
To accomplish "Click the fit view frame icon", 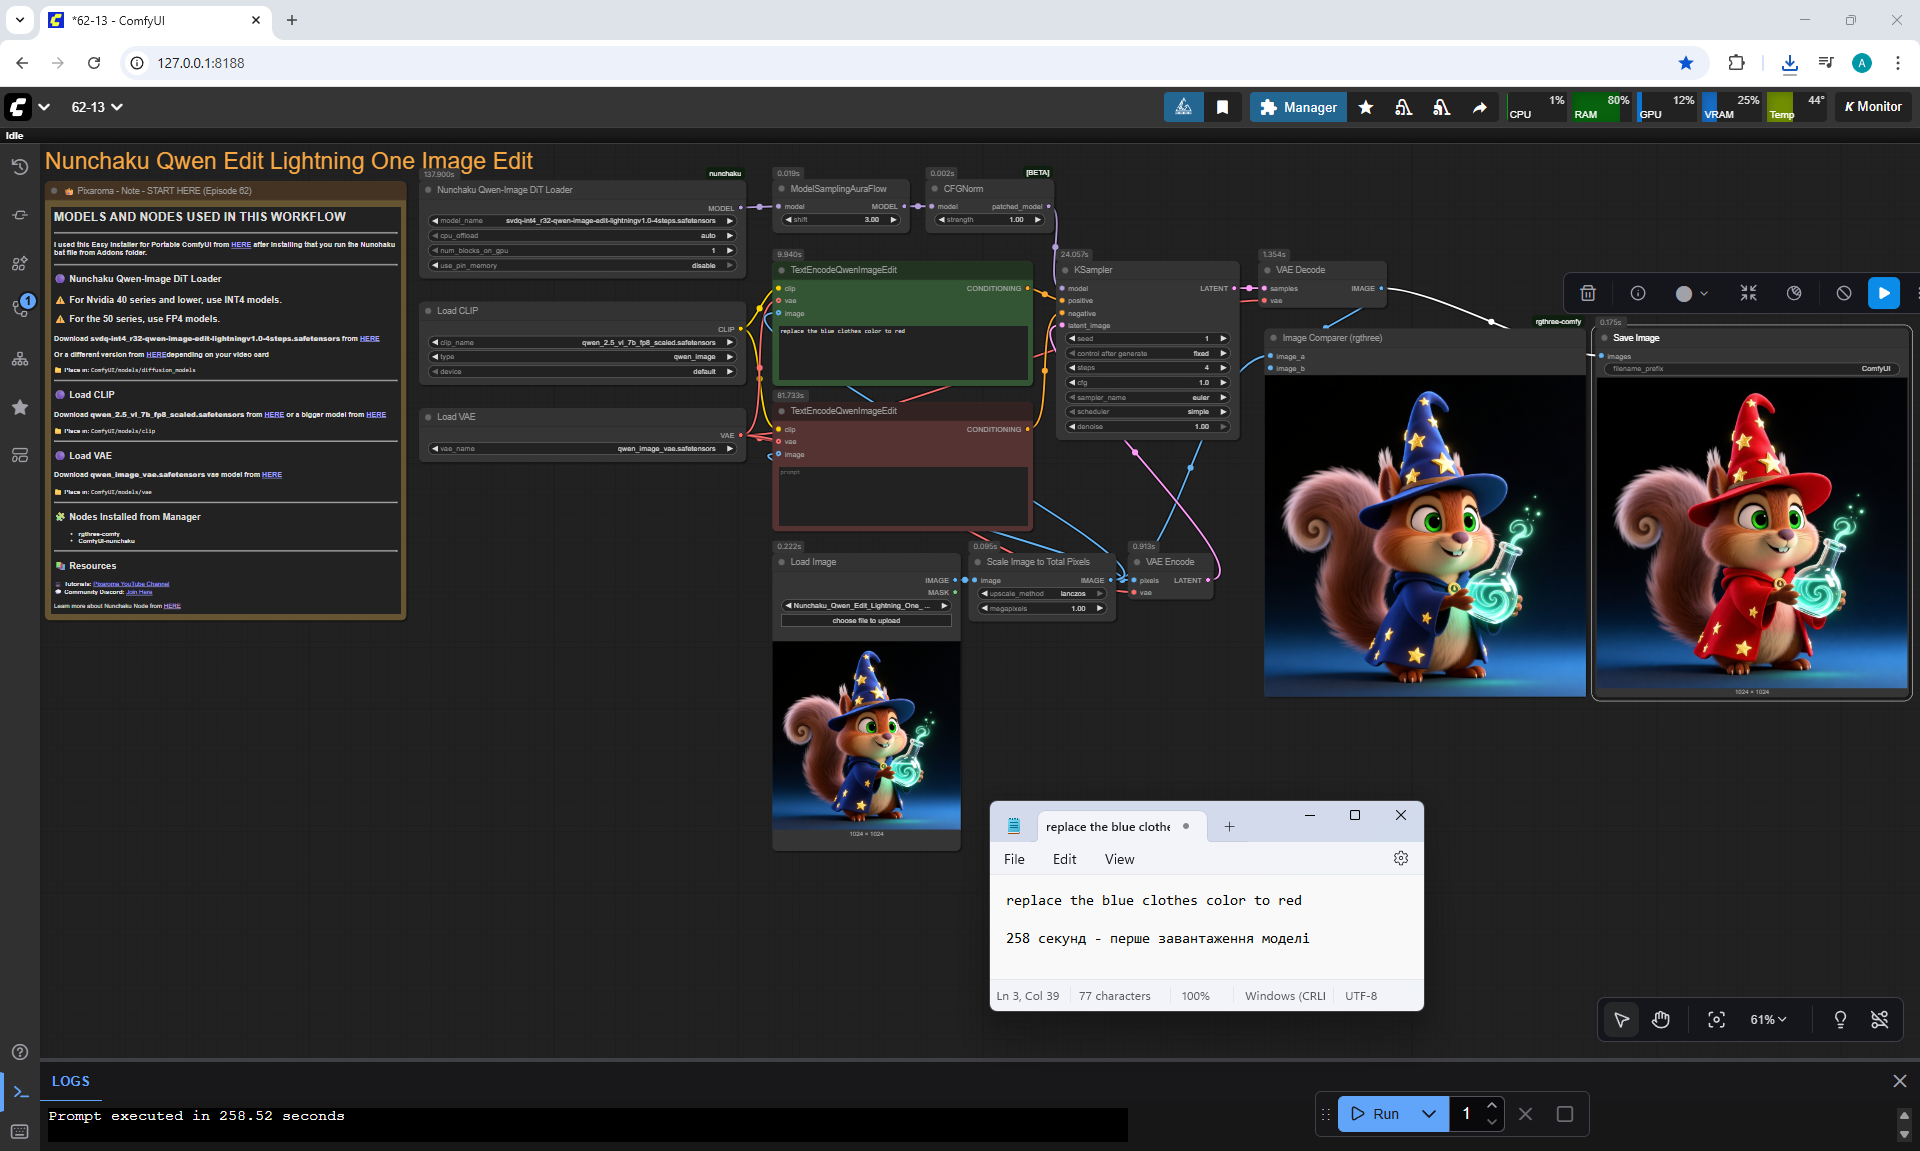I will (1716, 1019).
